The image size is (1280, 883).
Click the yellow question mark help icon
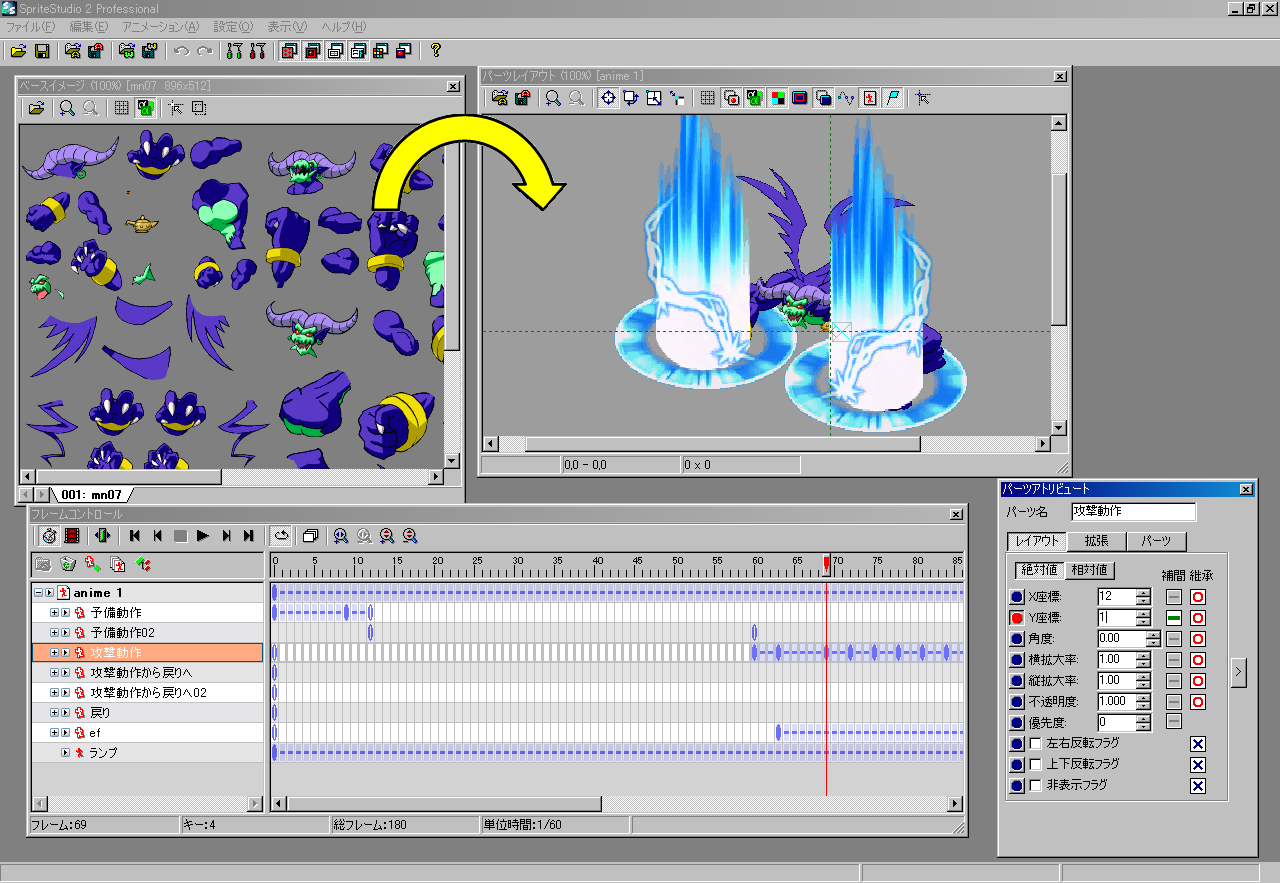(x=436, y=50)
